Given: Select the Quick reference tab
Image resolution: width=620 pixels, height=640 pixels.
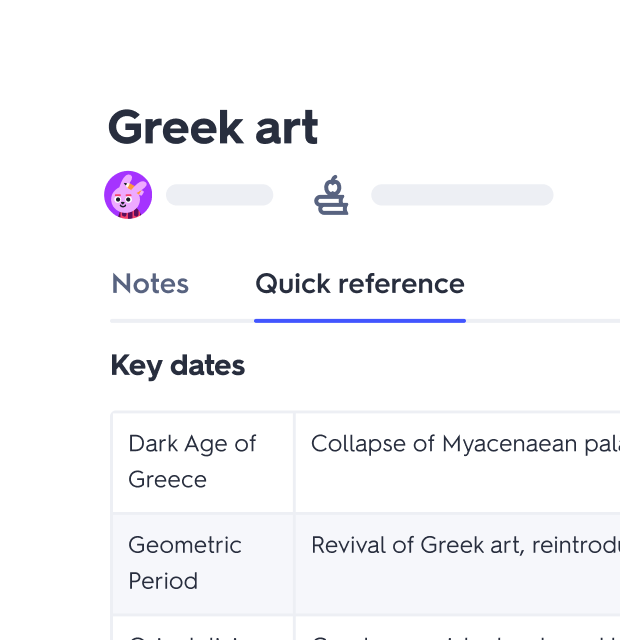Looking at the screenshot, I should (x=360, y=284).
